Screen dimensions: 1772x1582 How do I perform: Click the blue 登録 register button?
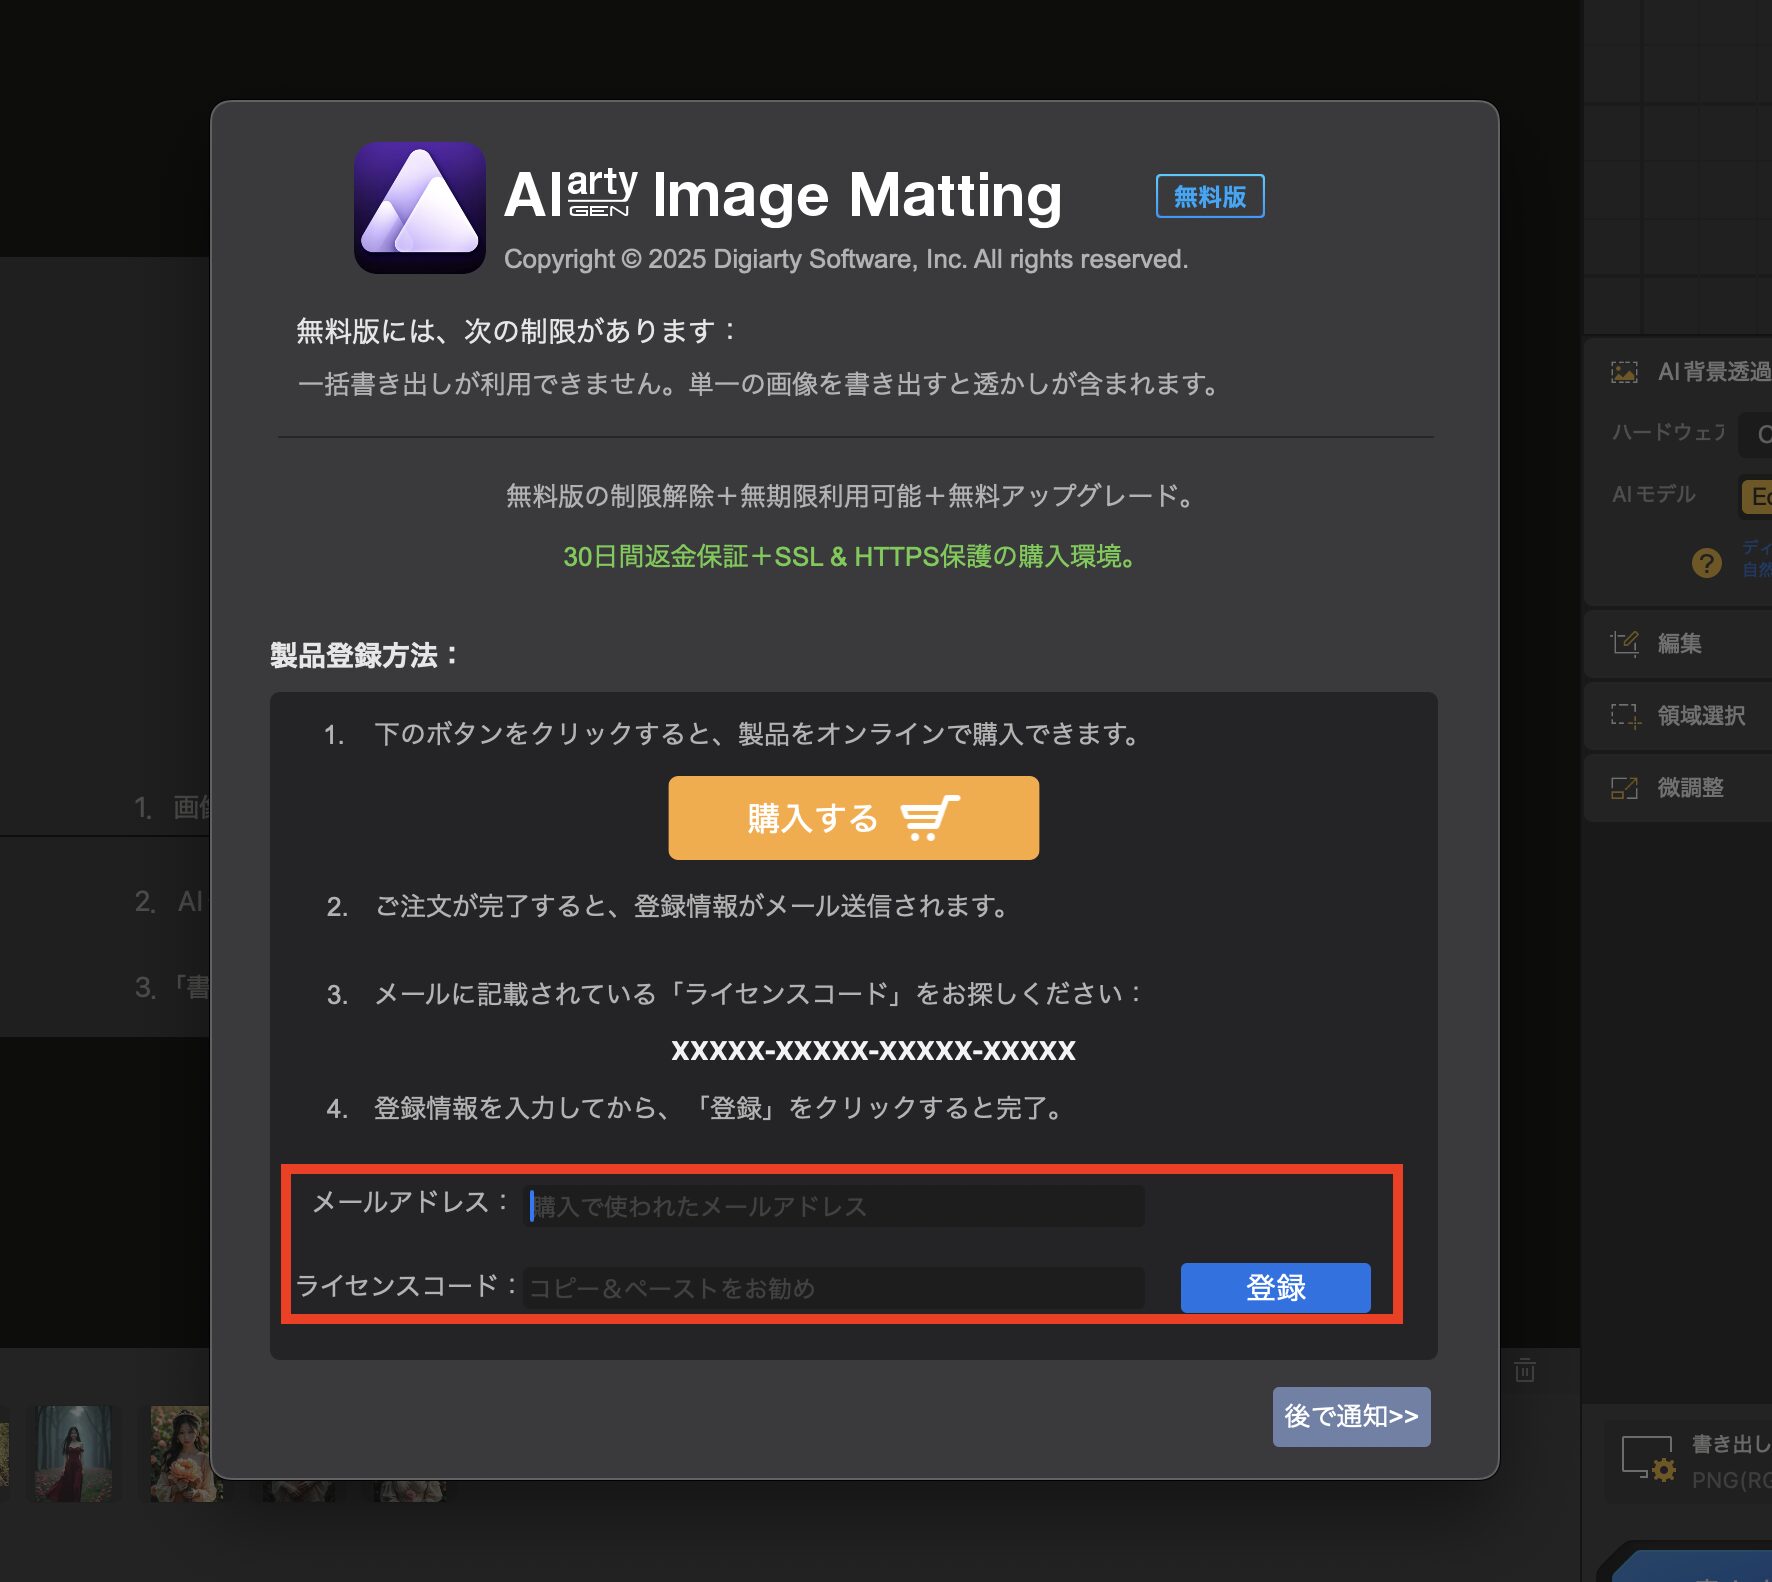(x=1275, y=1287)
